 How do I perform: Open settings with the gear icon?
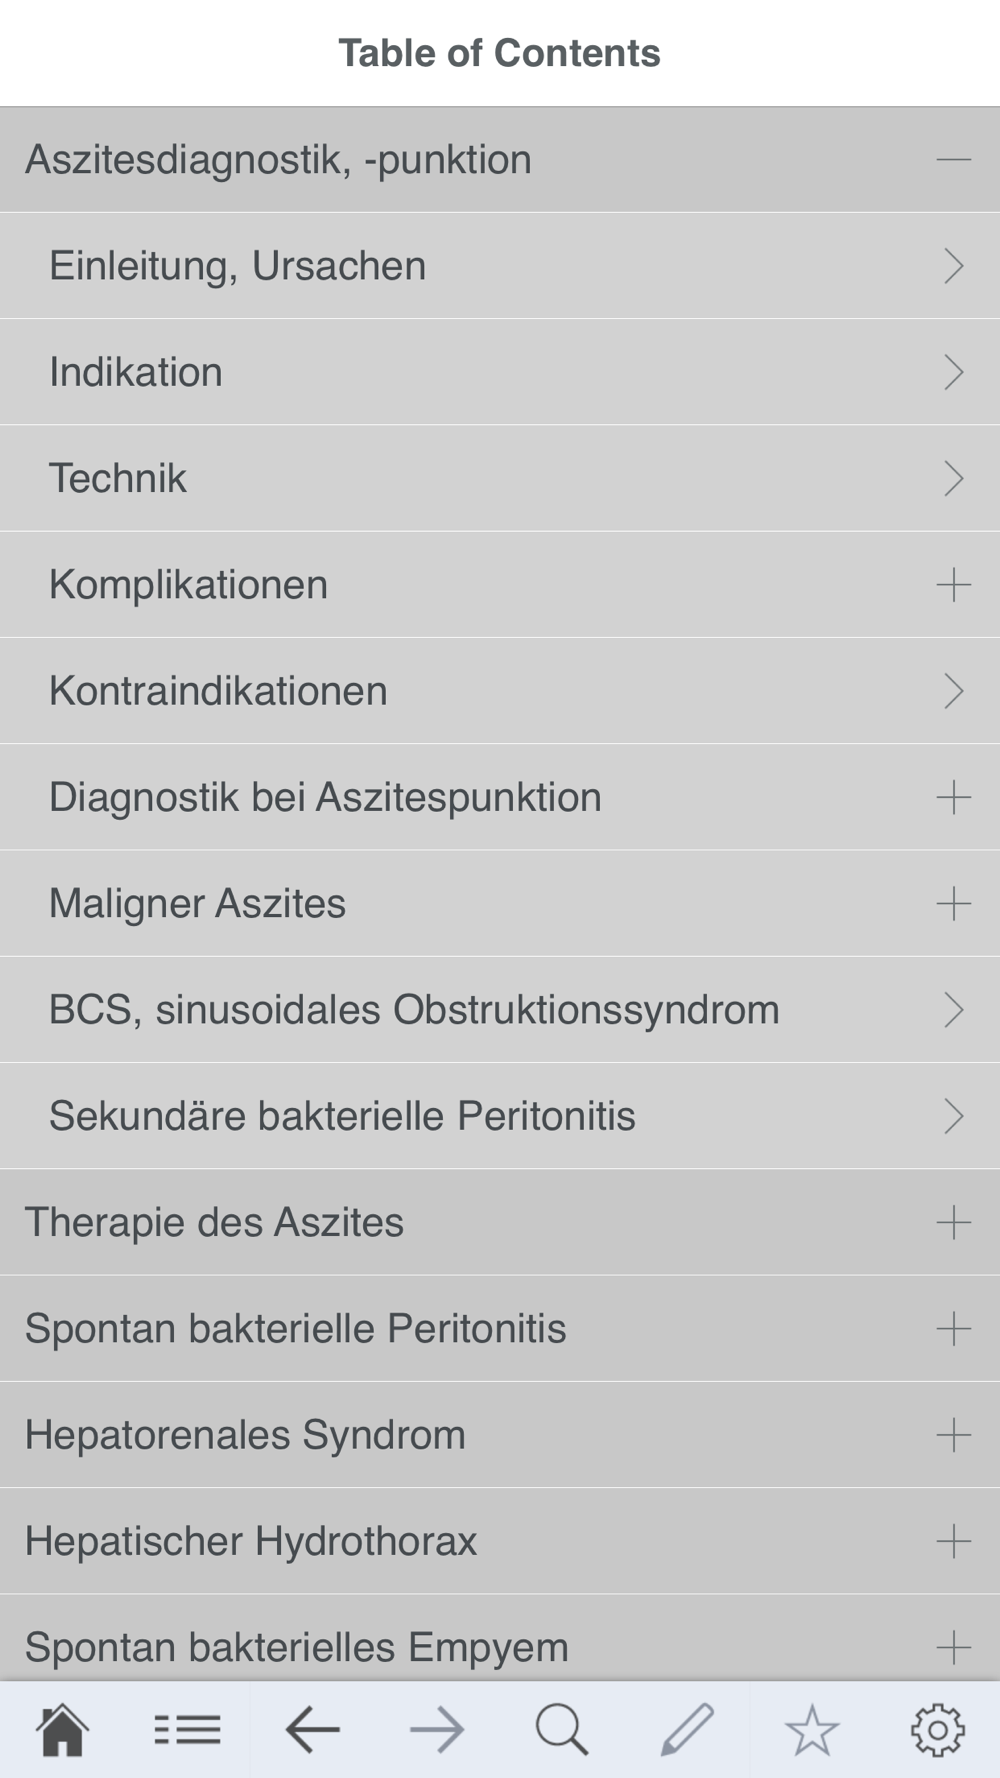[937, 1730]
